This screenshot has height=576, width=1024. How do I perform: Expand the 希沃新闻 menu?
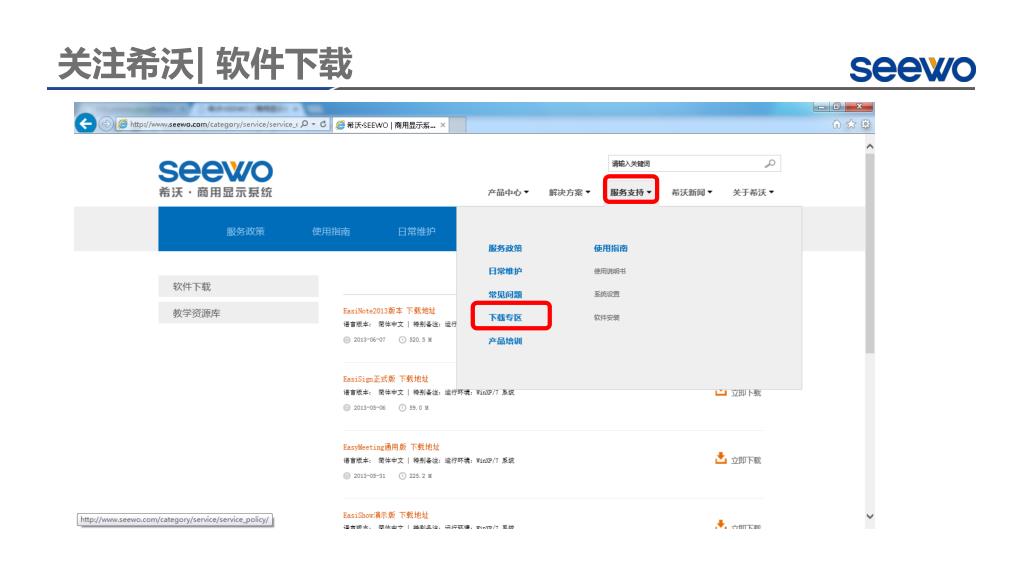click(x=692, y=193)
